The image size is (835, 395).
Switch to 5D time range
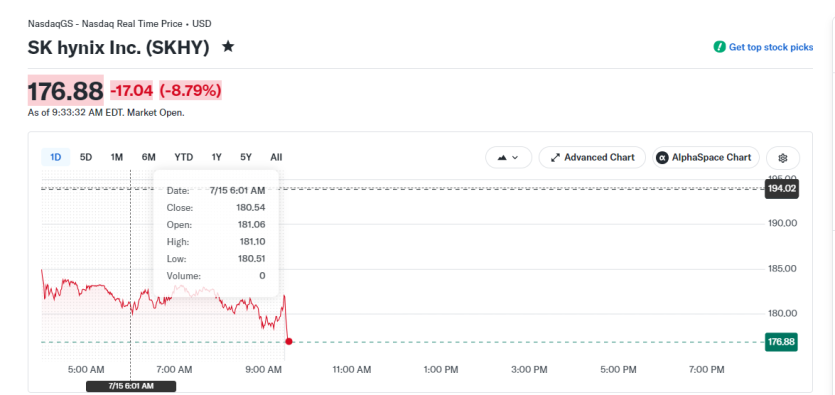[x=86, y=157]
